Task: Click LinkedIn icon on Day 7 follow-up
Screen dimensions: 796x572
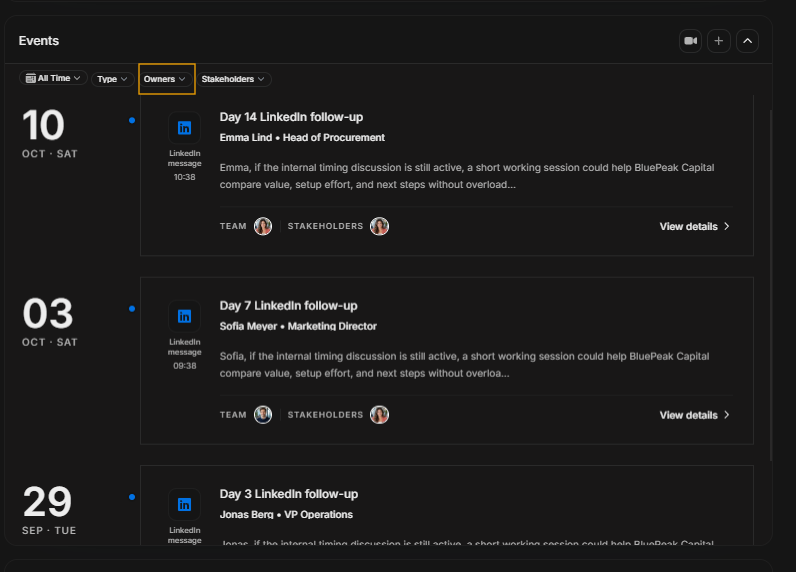Action: click(184, 317)
